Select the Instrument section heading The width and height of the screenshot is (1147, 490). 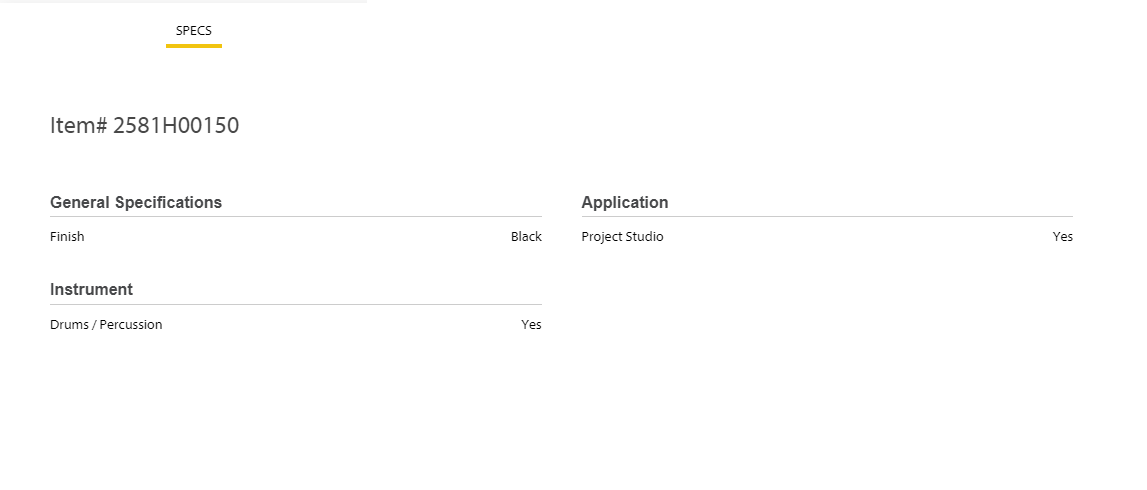(91, 289)
